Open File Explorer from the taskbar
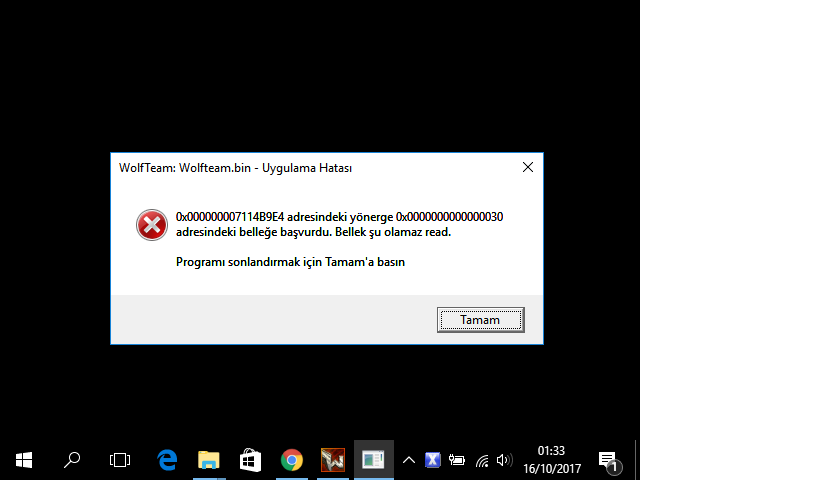 209,460
